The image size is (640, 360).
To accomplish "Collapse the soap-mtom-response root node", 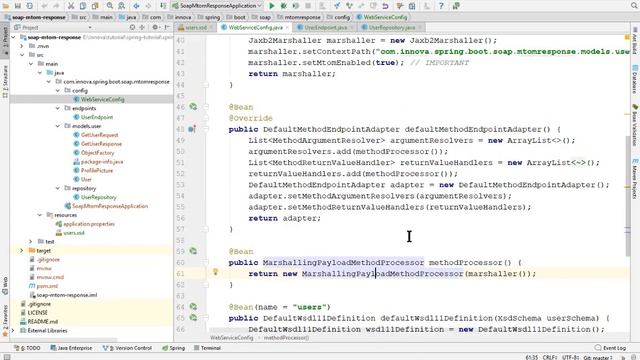I will tap(13, 37).
